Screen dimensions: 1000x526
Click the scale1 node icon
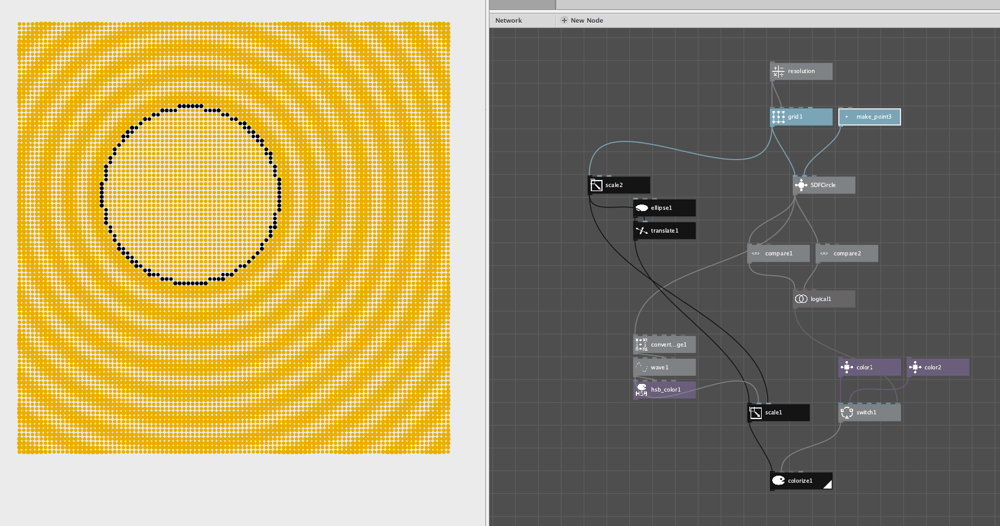[x=756, y=413]
